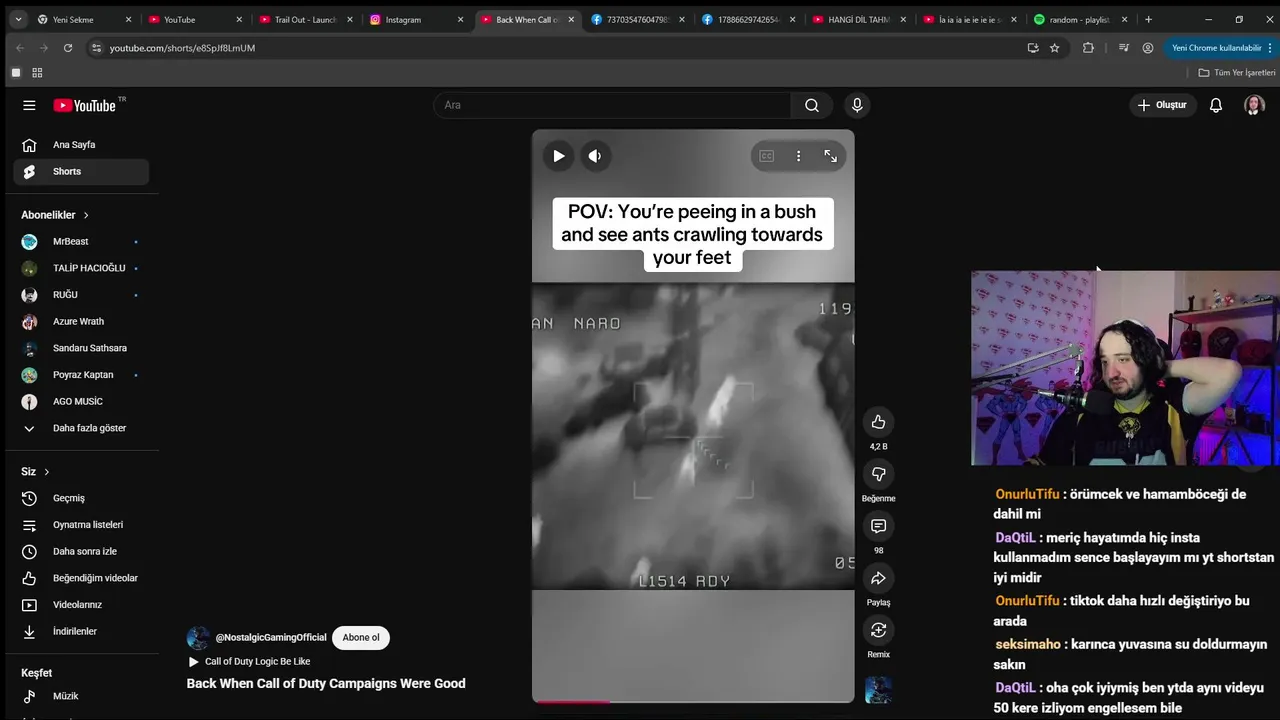
Task: Focus the Ara search field
Action: (x=612, y=105)
